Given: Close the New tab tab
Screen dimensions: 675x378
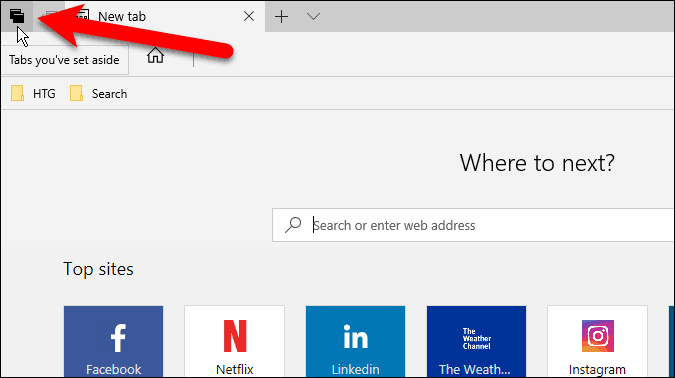Looking at the screenshot, I should click(x=249, y=16).
